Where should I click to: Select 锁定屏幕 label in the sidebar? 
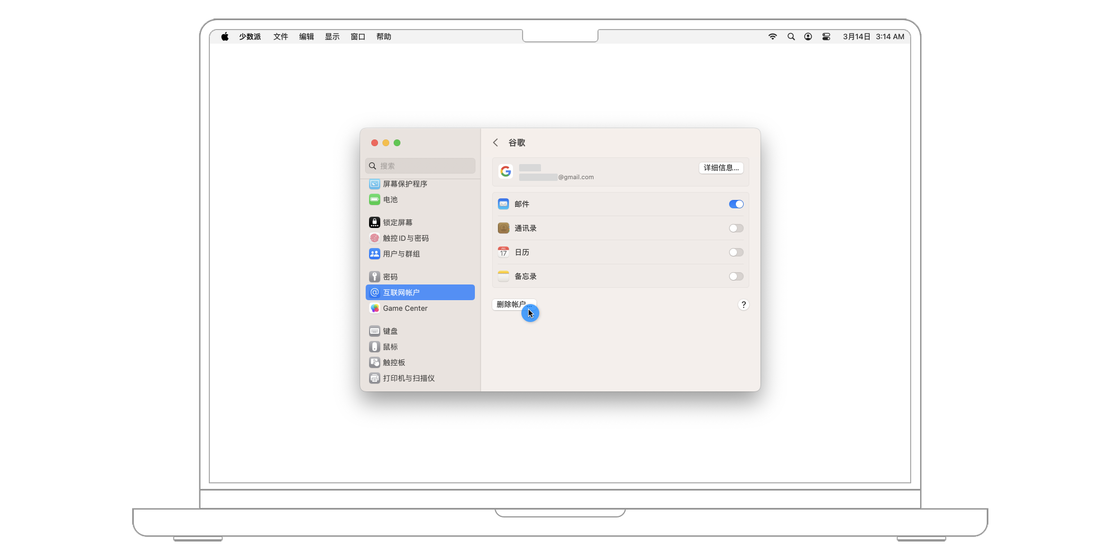(x=398, y=222)
